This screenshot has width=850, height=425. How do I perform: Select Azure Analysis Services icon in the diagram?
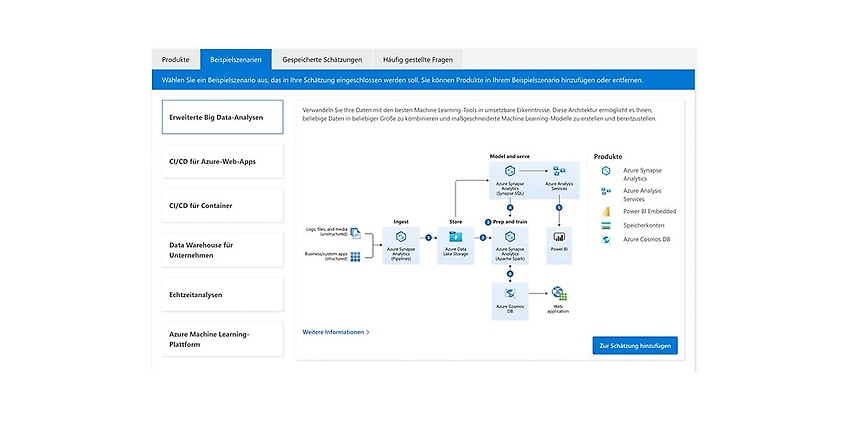[559, 171]
